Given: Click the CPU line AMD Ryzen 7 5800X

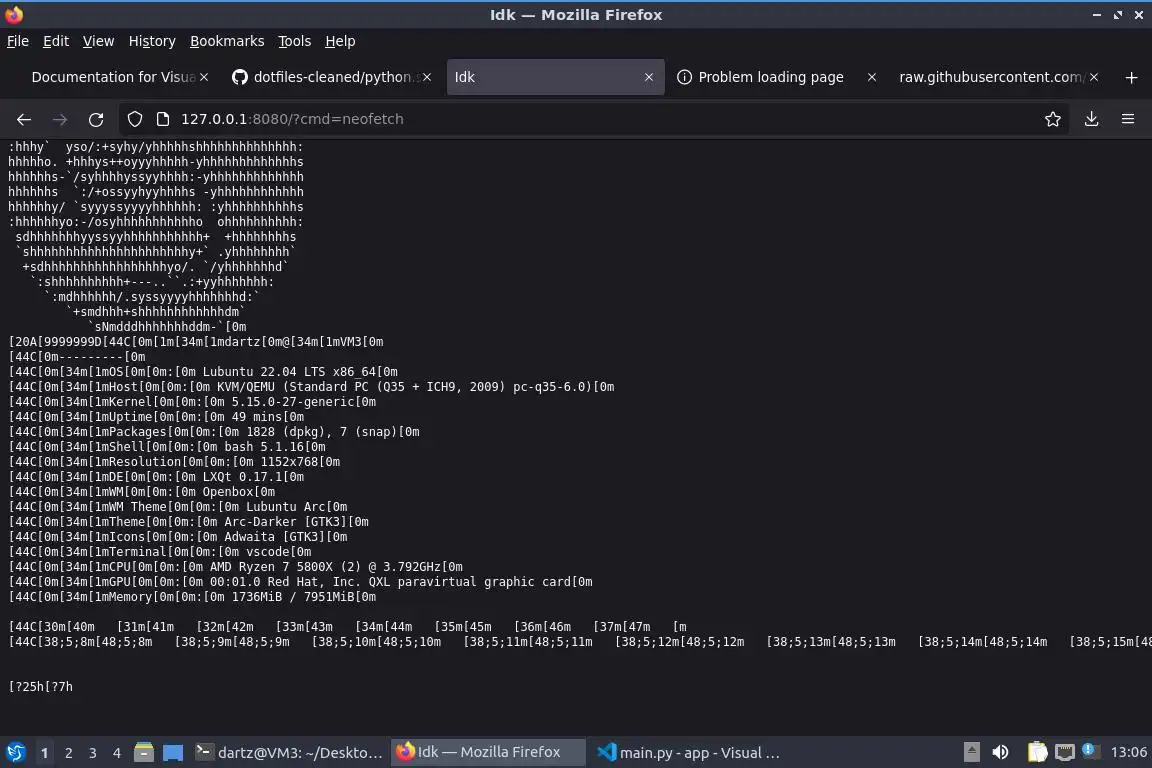Looking at the screenshot, I should pyautogui.click(x=236, y=567).
